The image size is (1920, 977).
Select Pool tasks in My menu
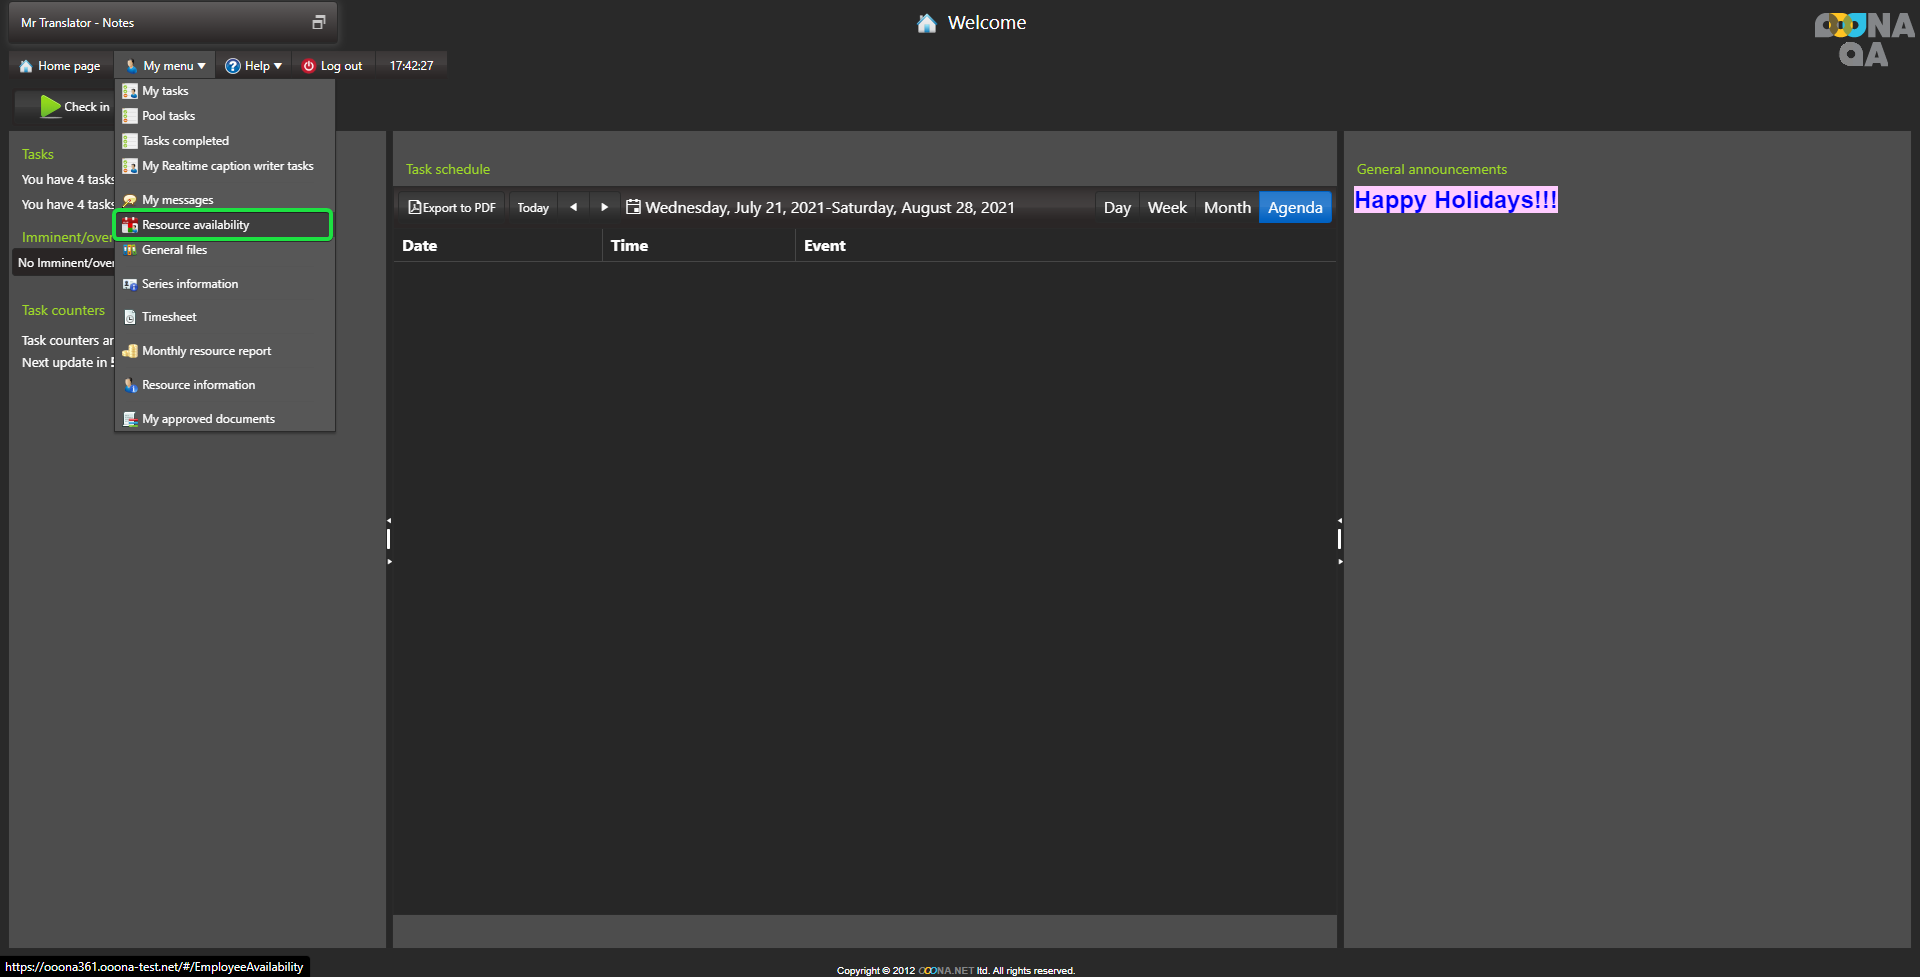pos(168,116)
